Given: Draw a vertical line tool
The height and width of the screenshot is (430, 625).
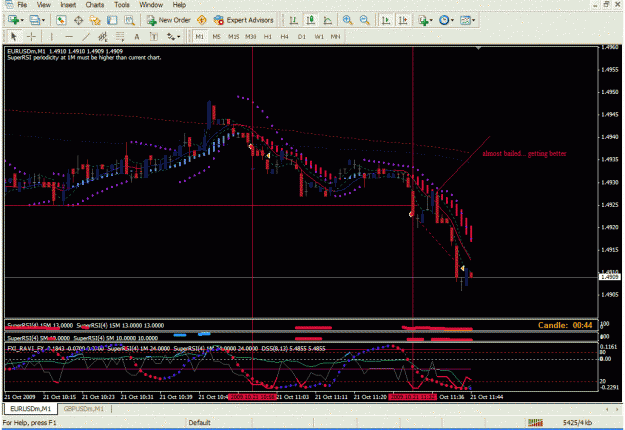Looking at the screenshot, I should click(x=51, y=37).
